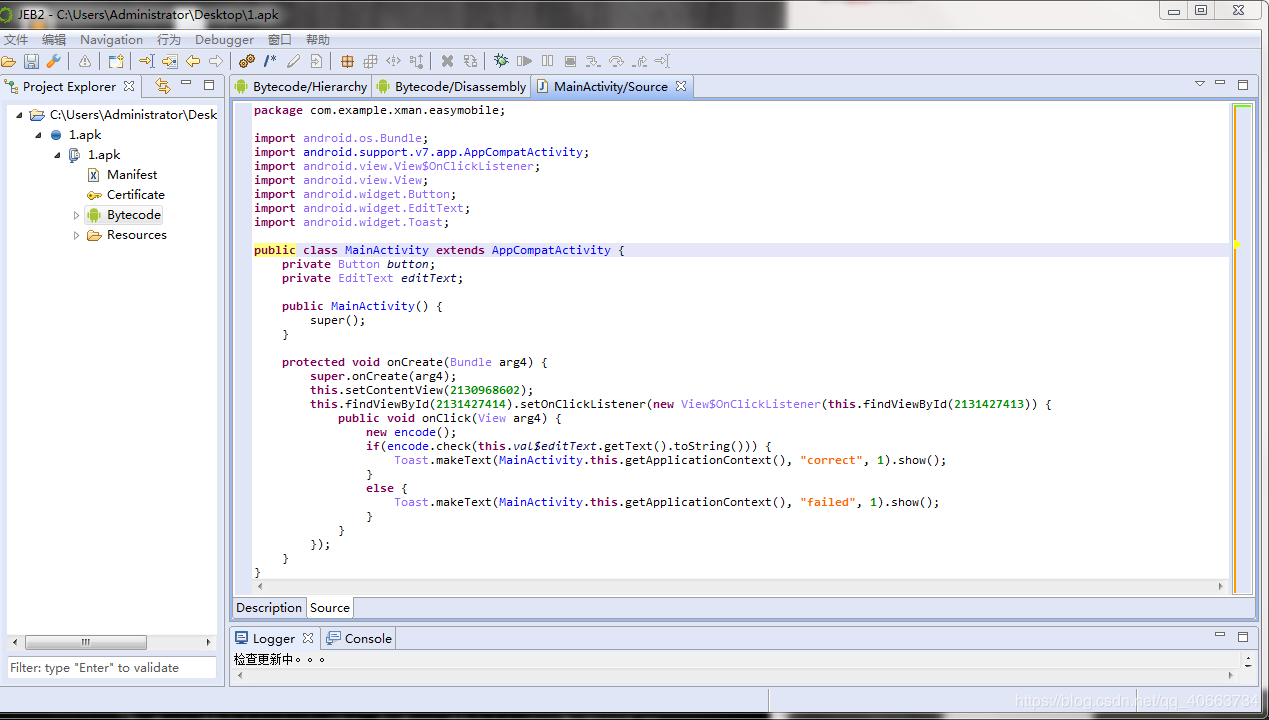Expand the Resources tree node
1269x720 pixels.
coord(76,235)
